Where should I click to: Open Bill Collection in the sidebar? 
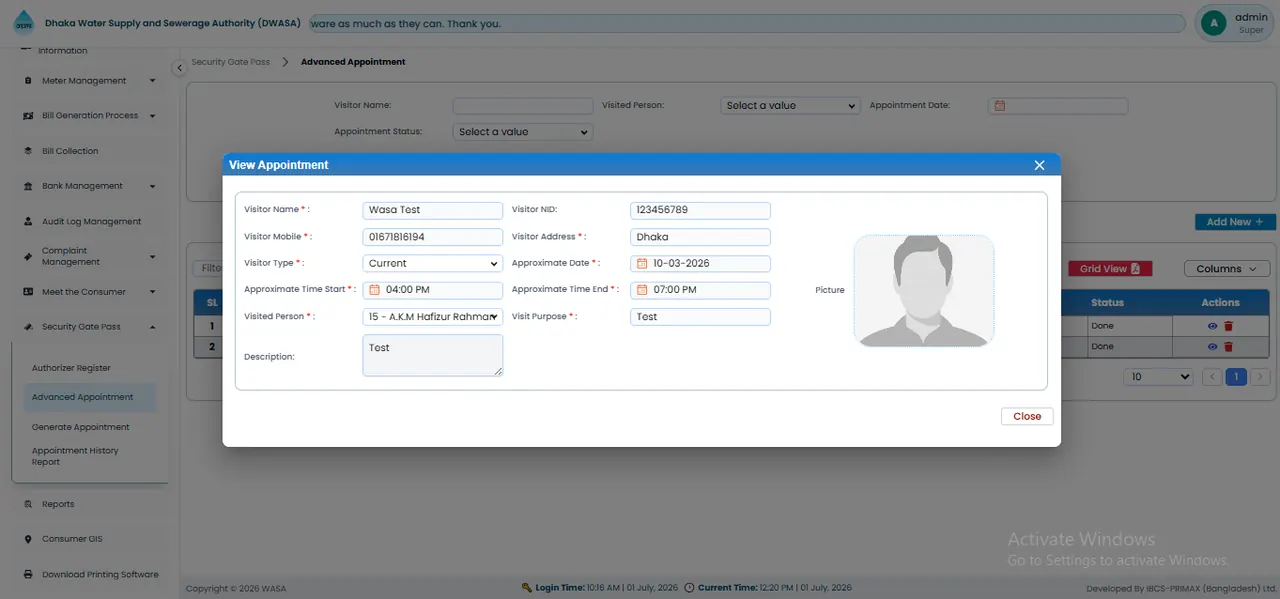(70, 151)
